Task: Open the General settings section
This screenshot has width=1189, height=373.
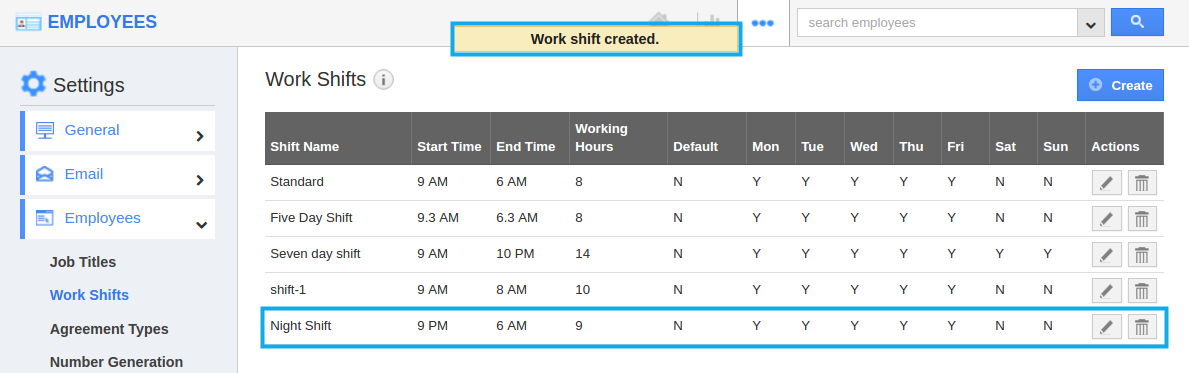Action: point(118,131)
